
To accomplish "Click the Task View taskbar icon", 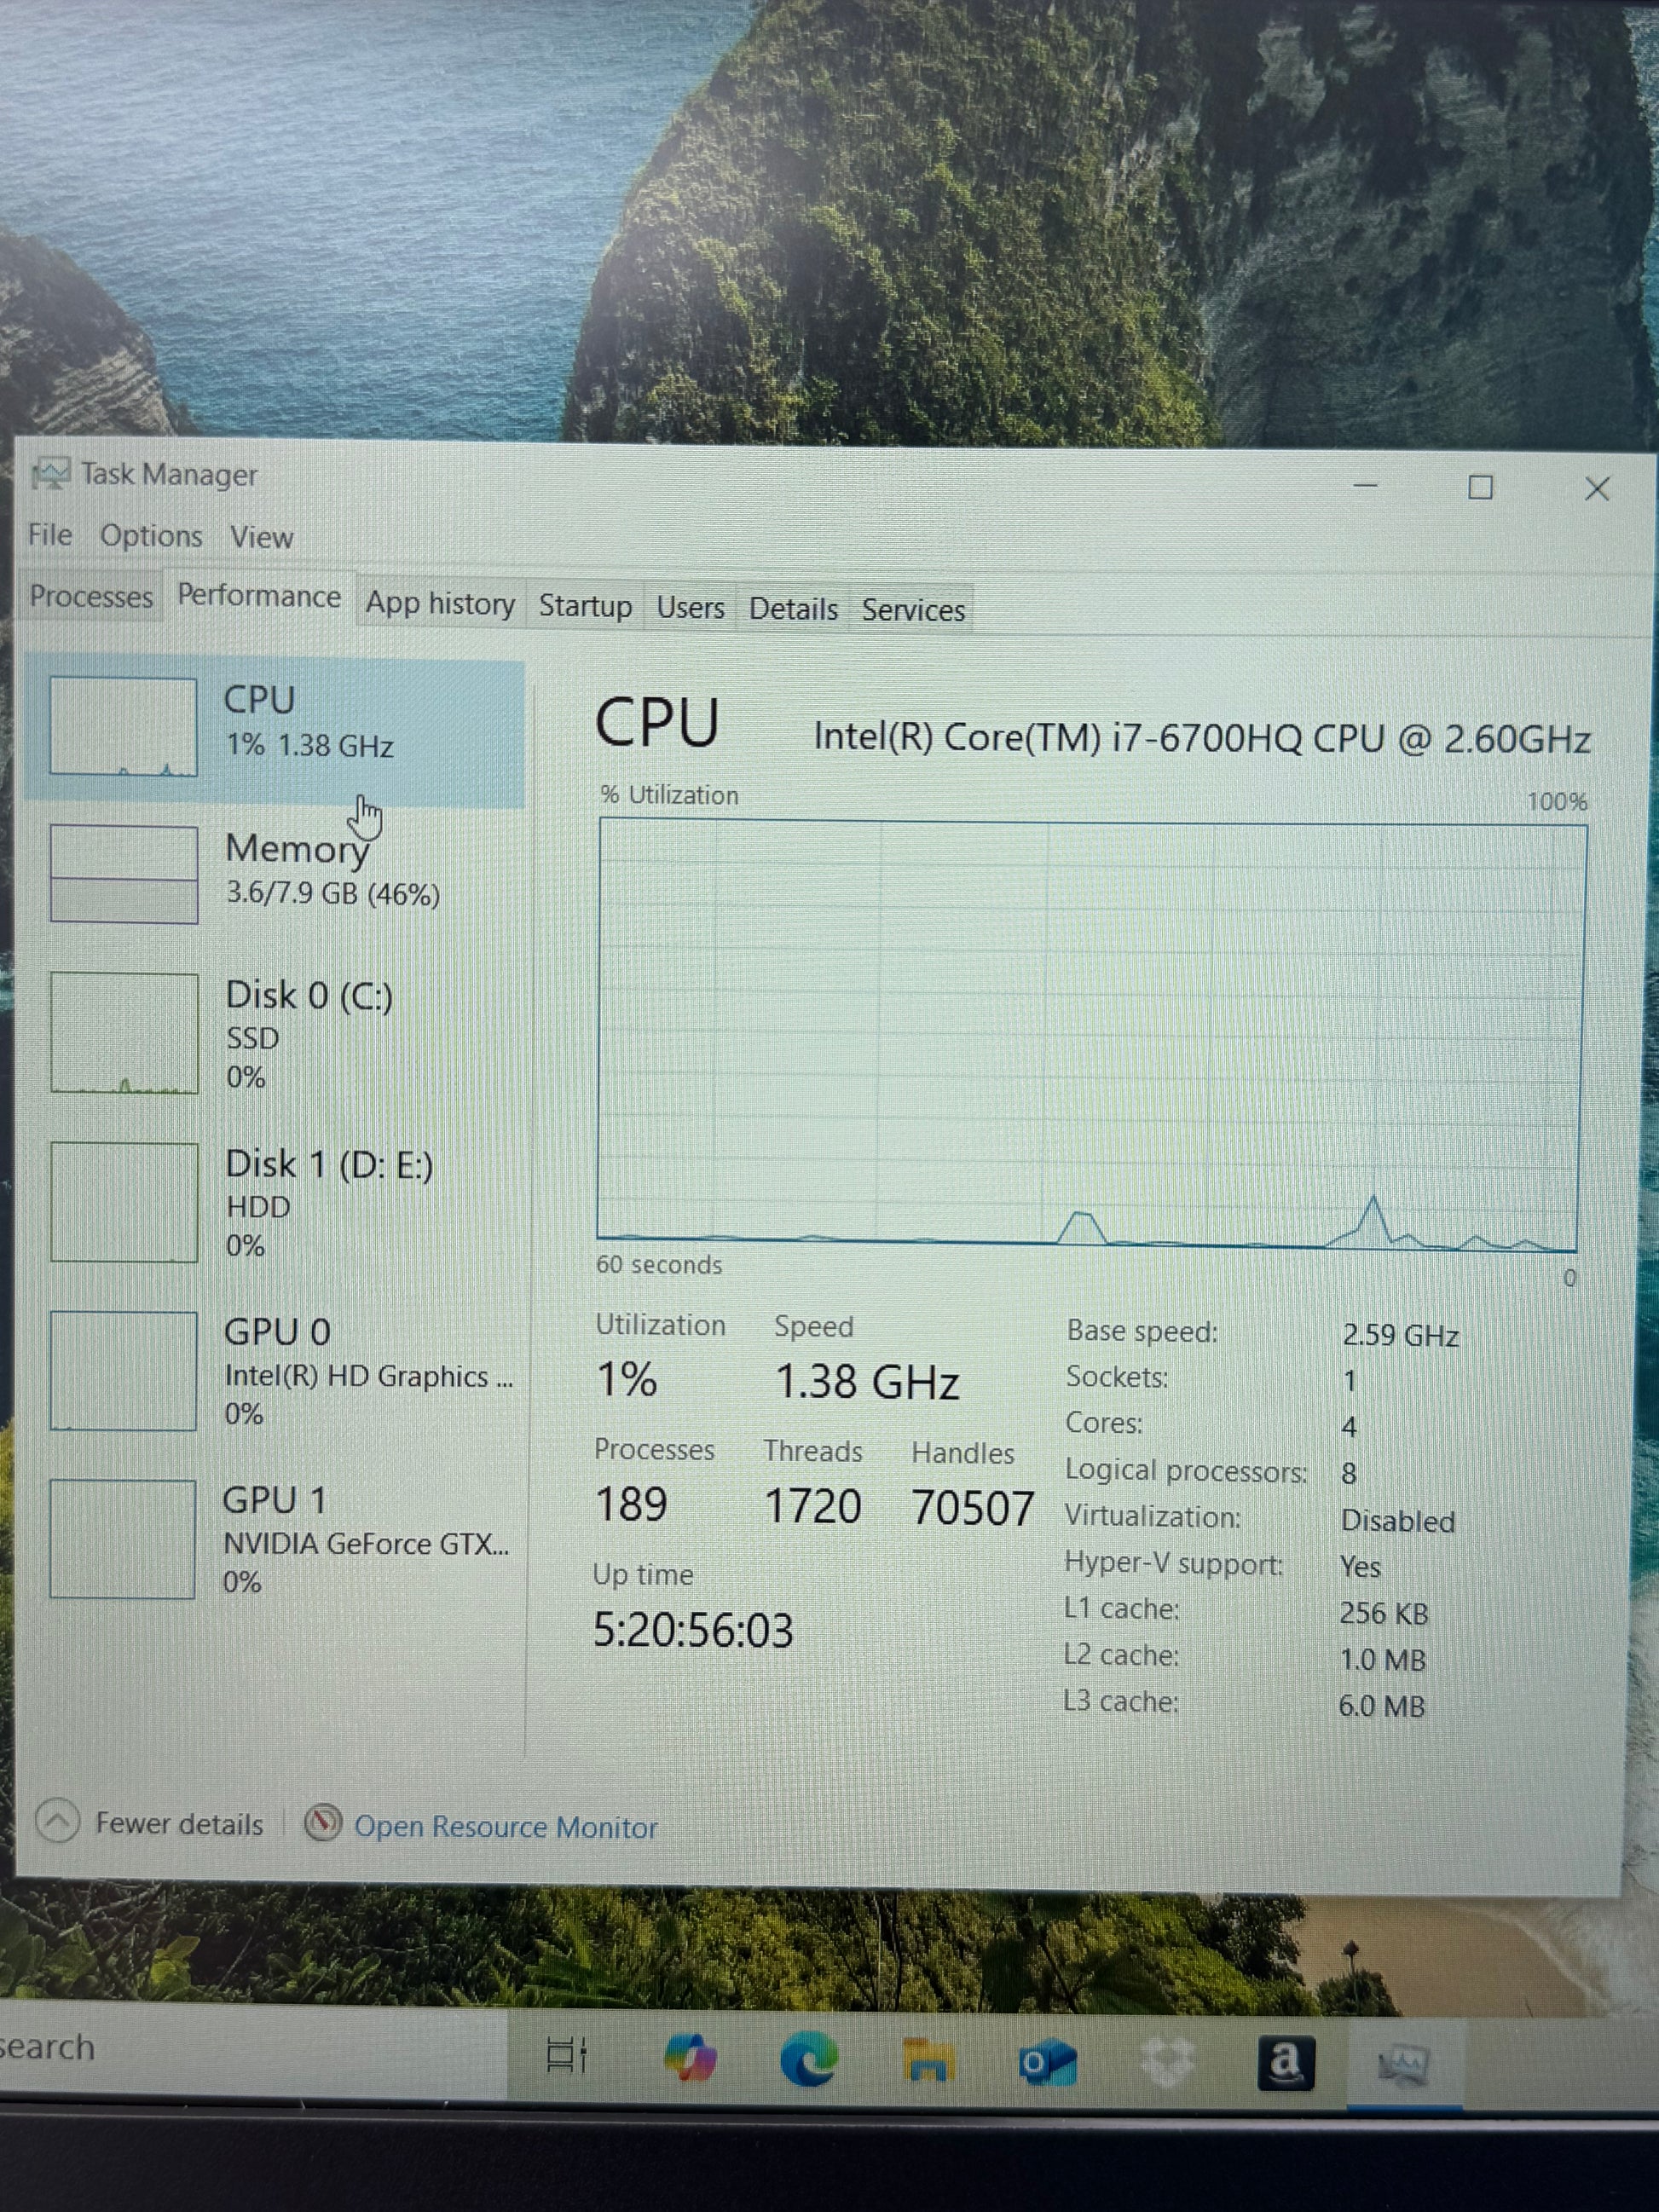I will (566, 2057).
